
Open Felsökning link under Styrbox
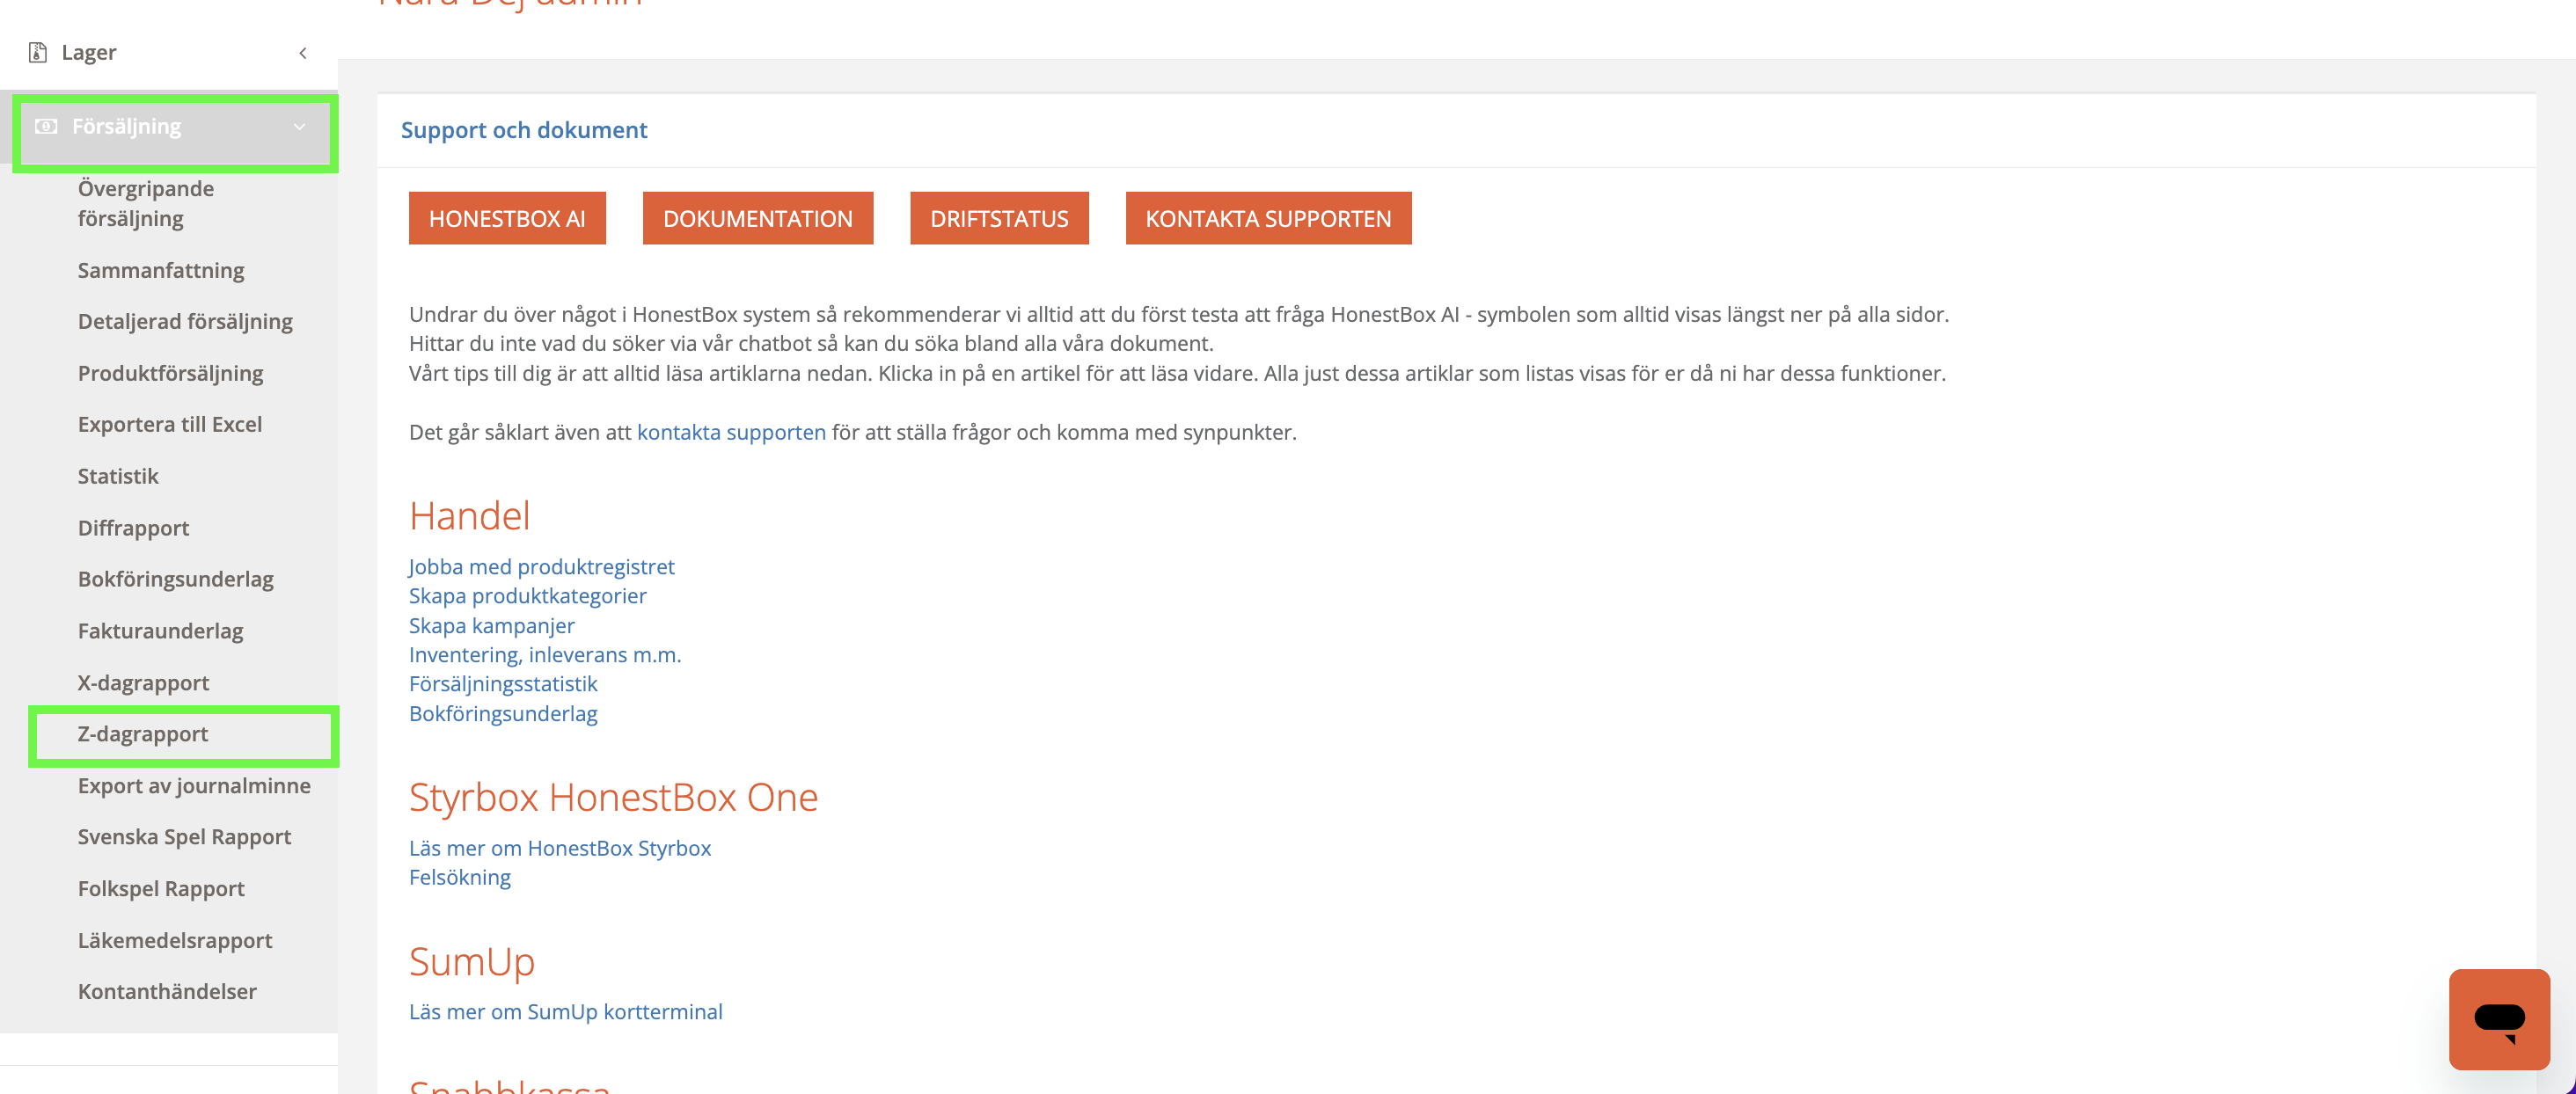[459, 877]
